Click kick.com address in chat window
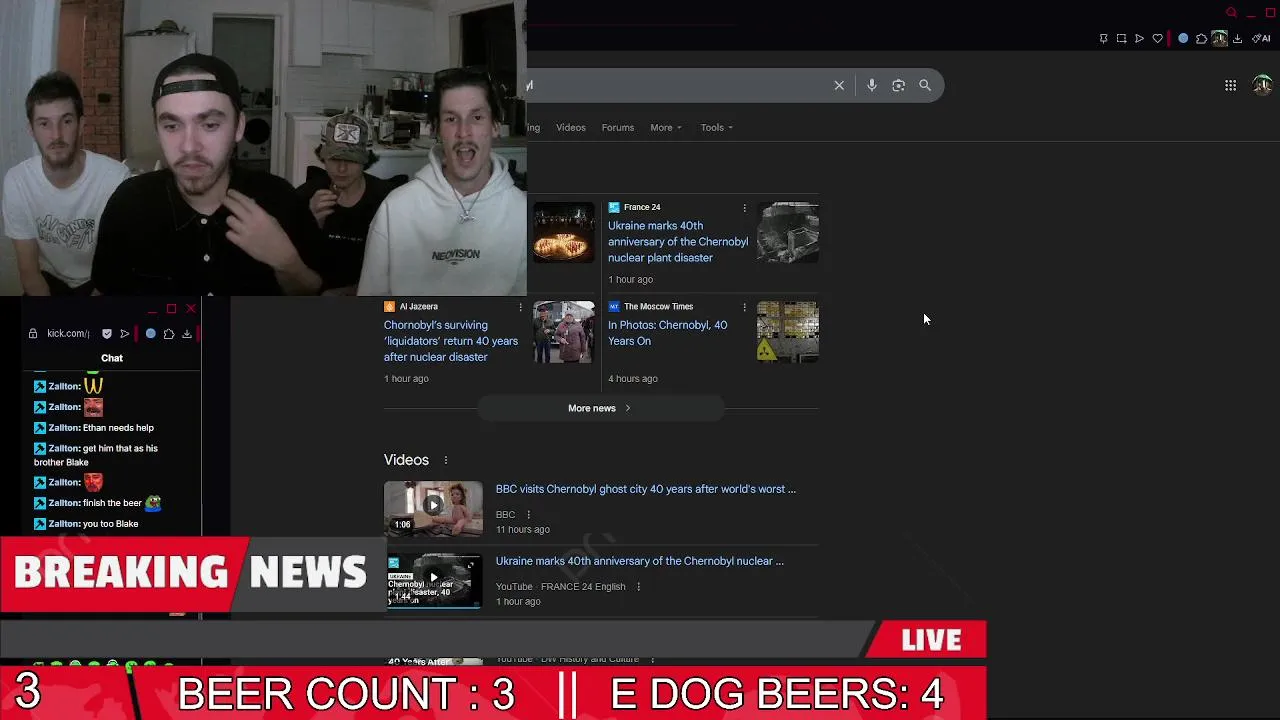 pyautogui.click(x=68, y=334)
